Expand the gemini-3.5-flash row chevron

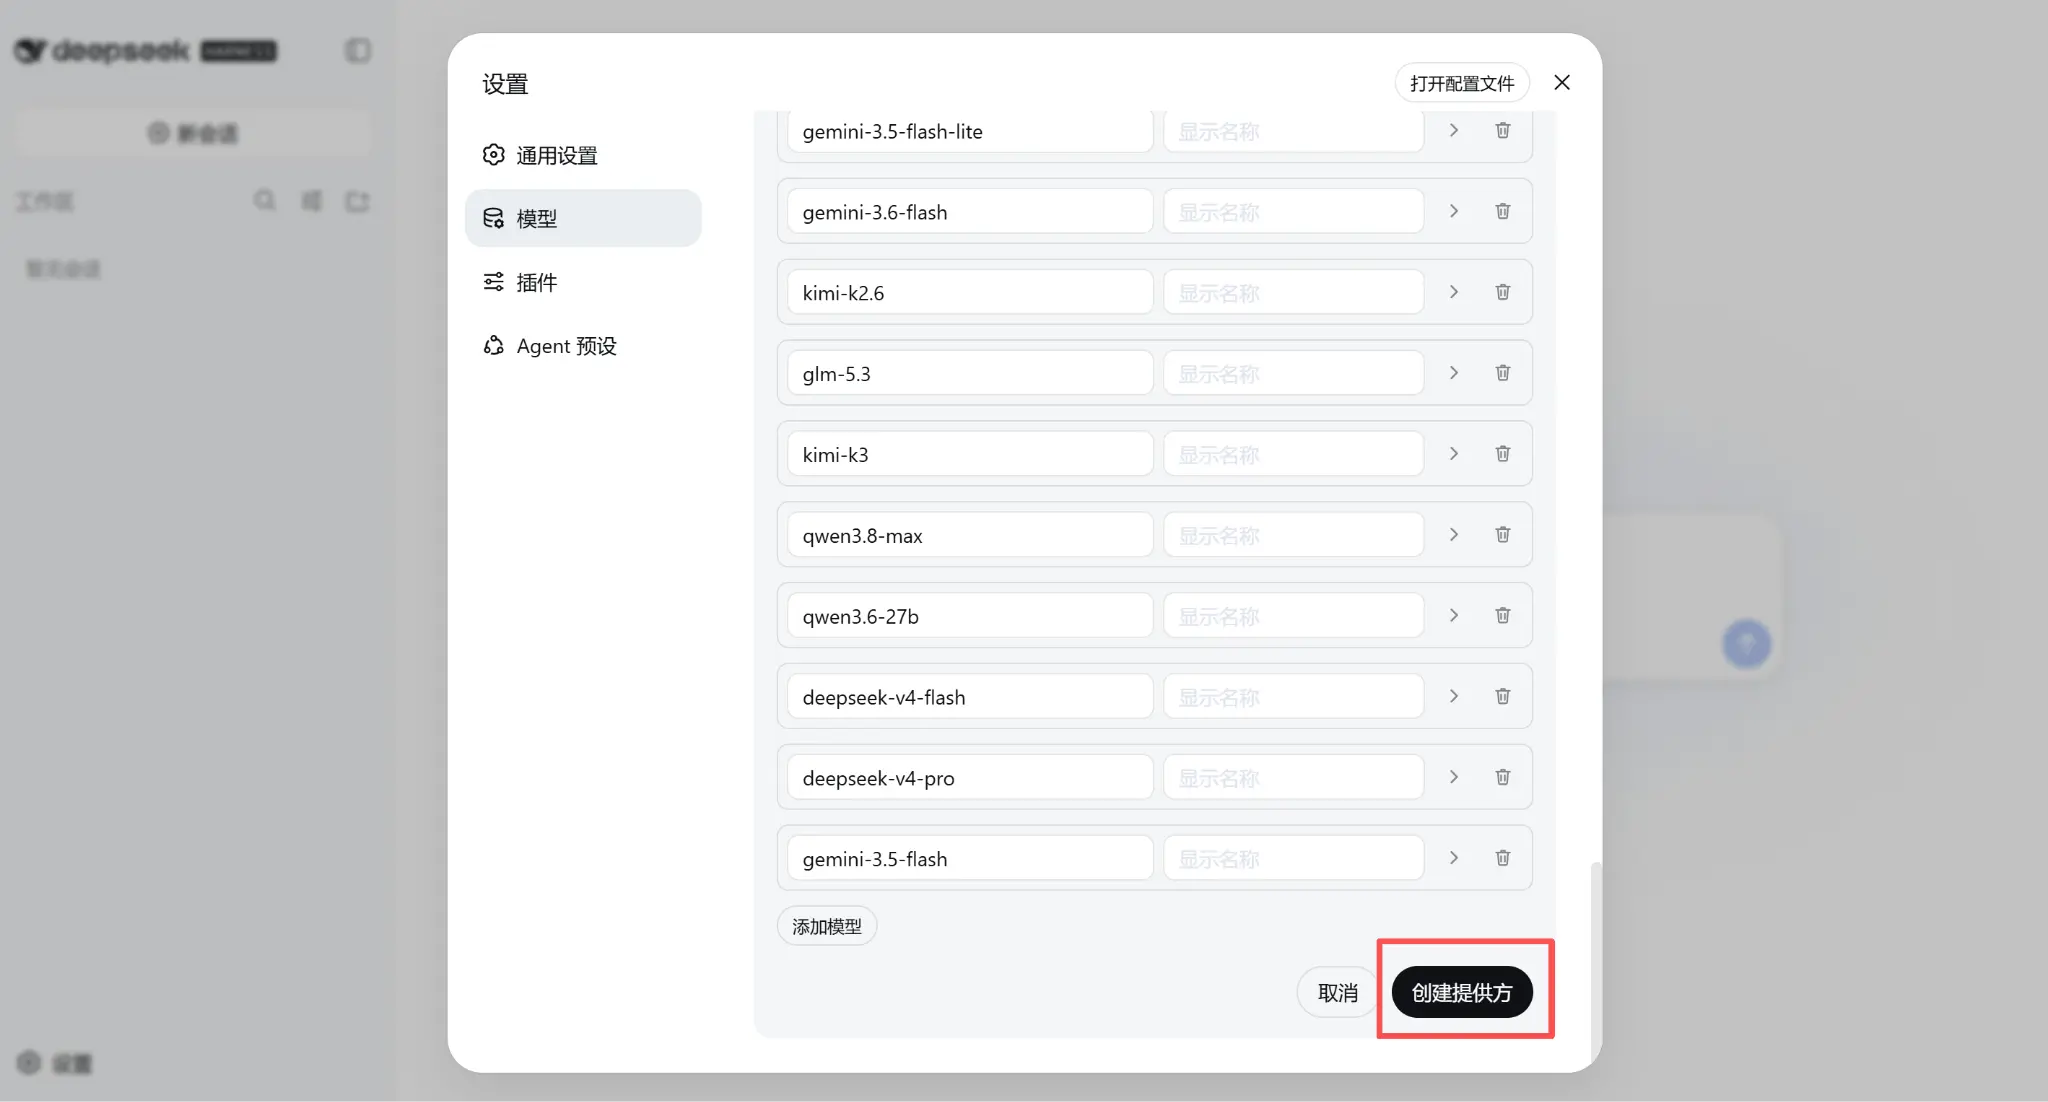pos(1454,858)
